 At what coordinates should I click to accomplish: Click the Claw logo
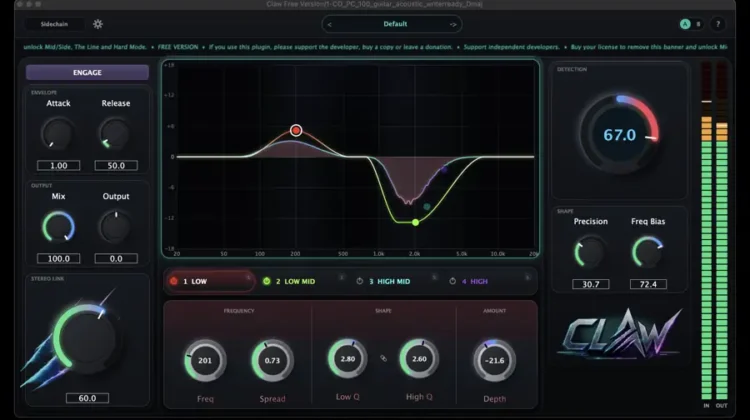621,334
